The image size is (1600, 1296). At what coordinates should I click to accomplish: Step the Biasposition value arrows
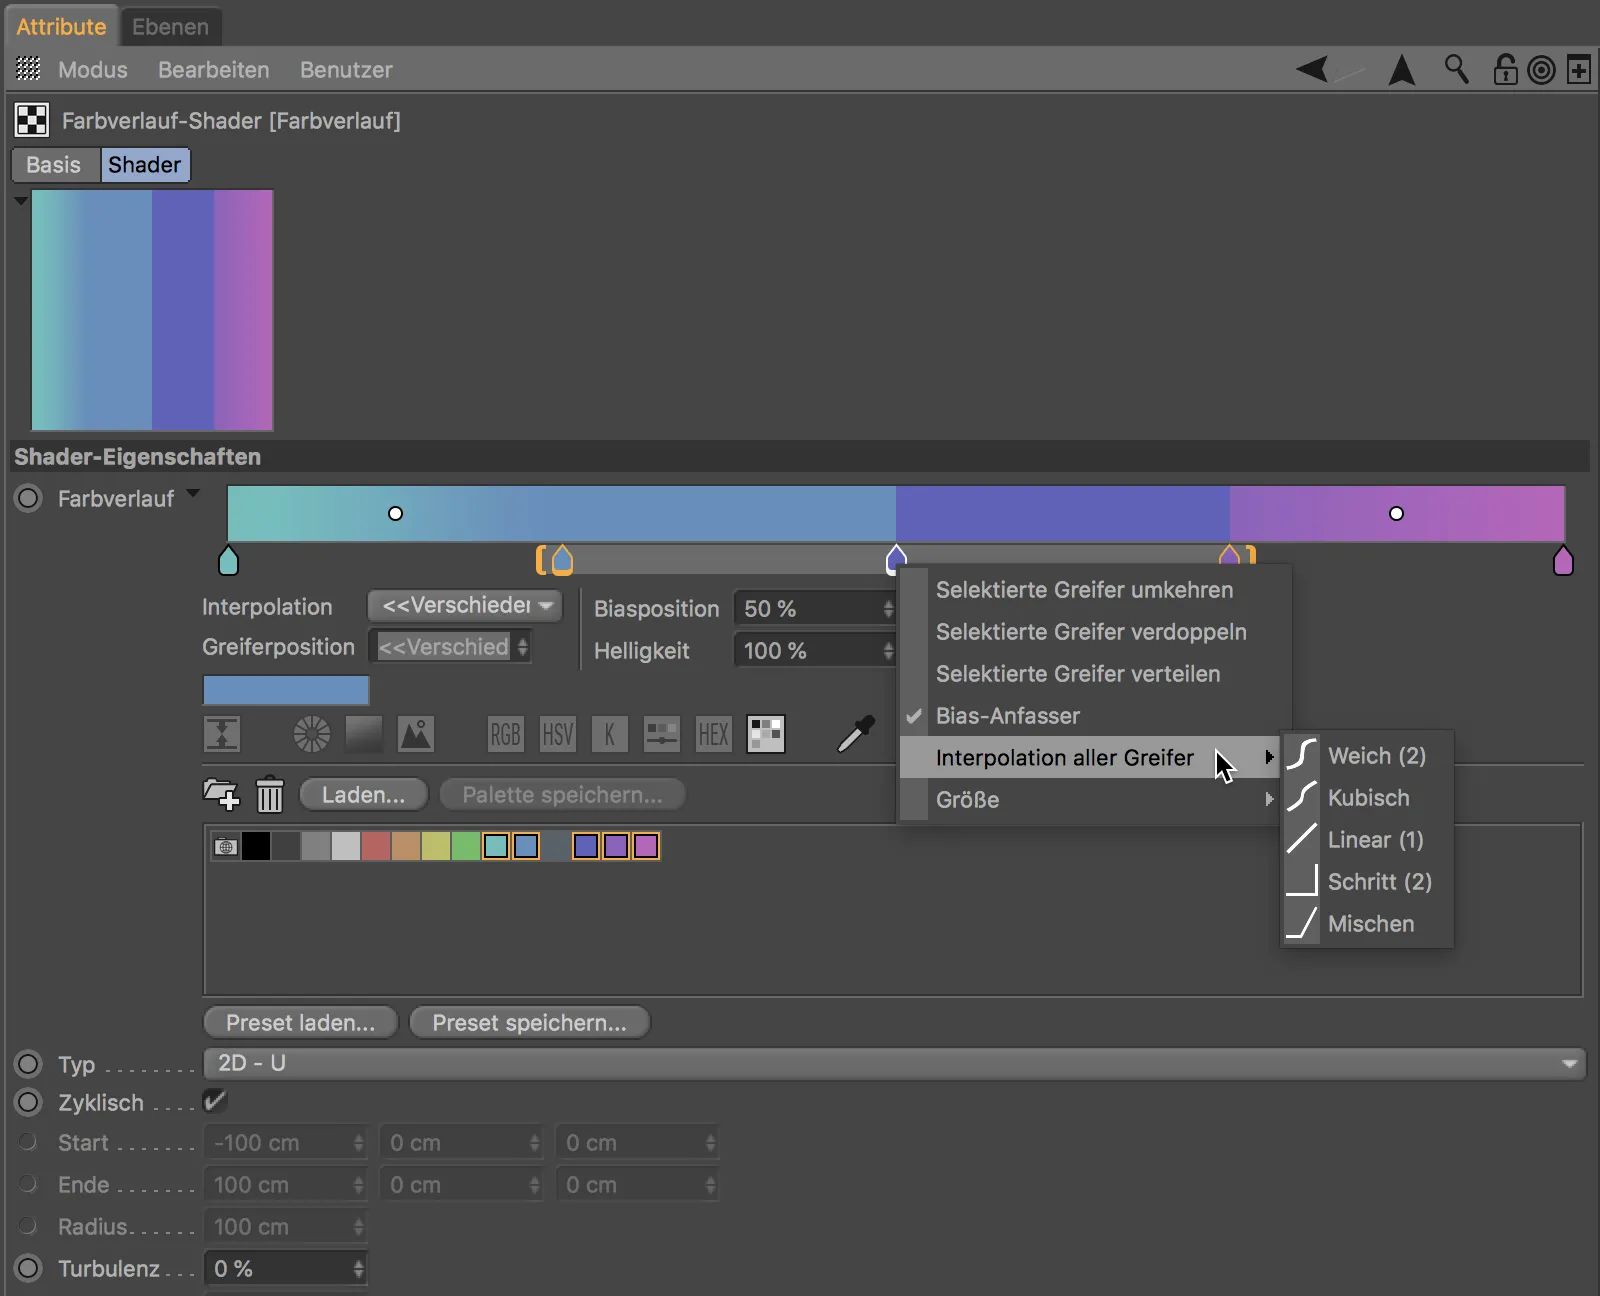click(888, 608)
